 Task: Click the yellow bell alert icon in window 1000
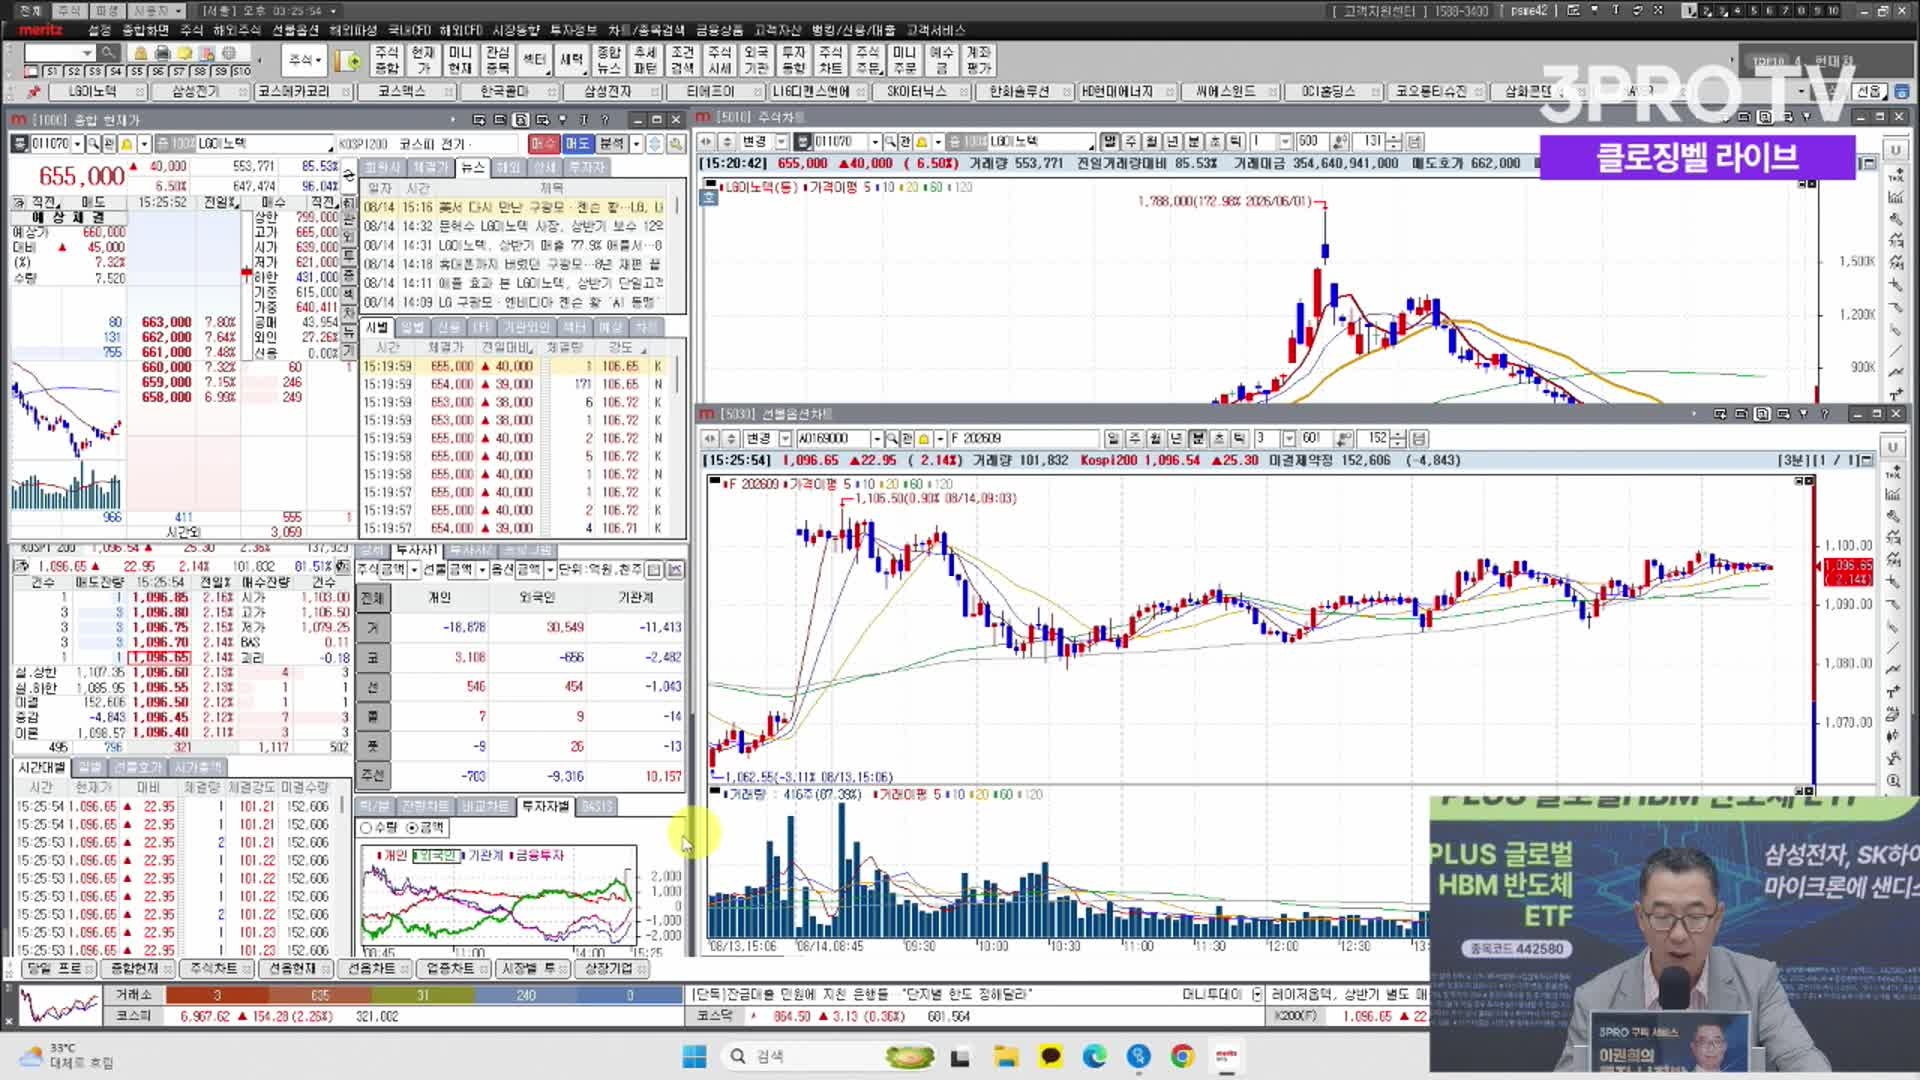pyautogui.click(x=127, y=144)
